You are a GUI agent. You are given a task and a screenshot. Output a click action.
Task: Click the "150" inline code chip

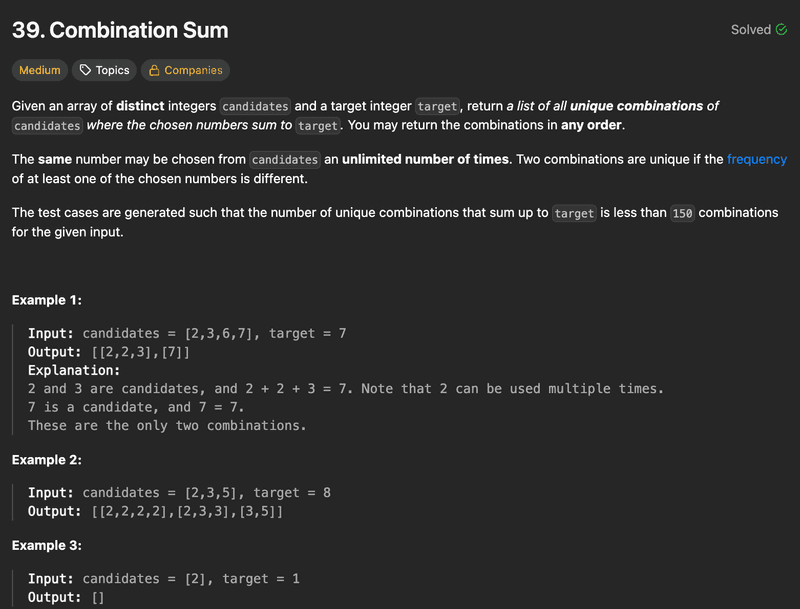coord(682,213)
